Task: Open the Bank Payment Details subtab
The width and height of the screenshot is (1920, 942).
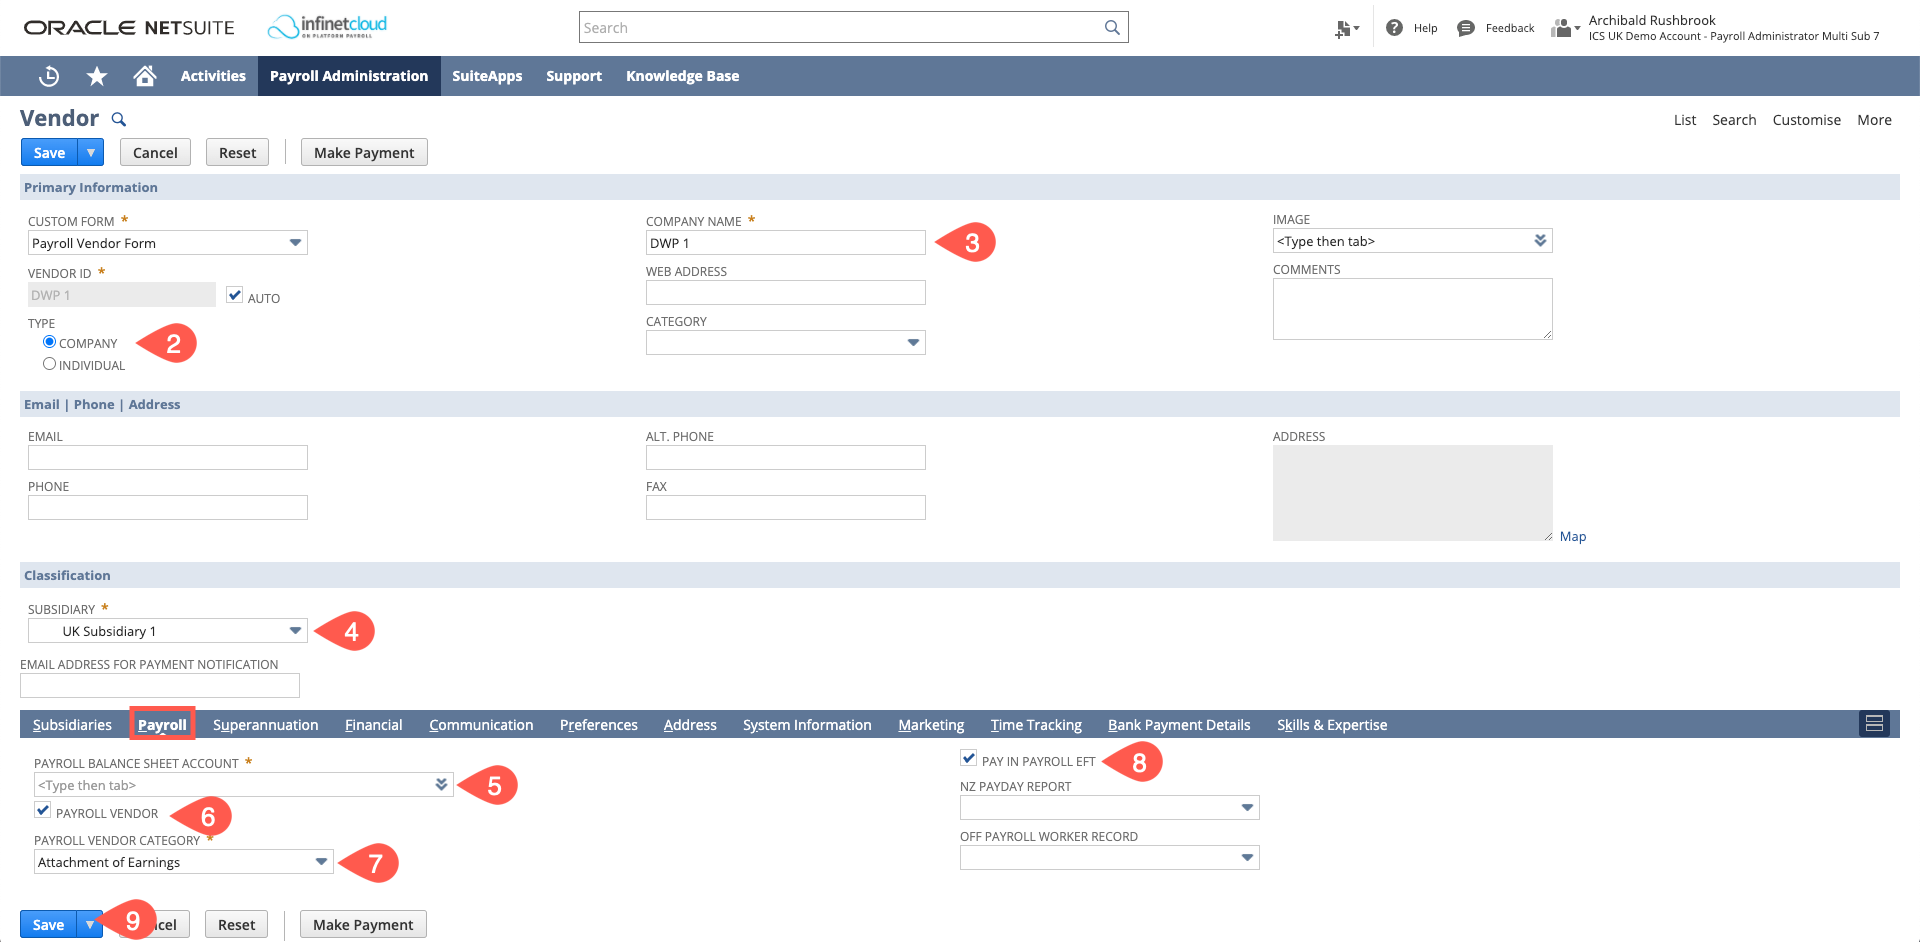Action: click(x=1178, y=724)
